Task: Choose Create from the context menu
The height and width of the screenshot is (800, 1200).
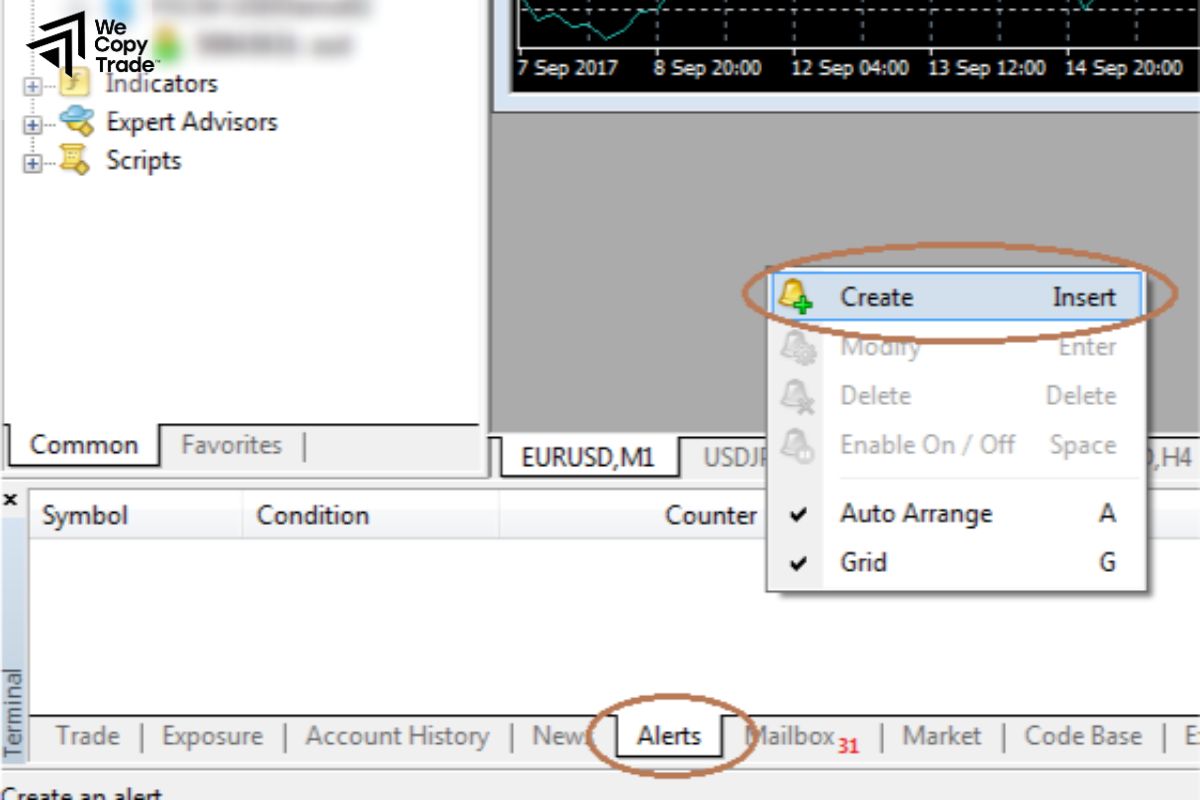Action: [x=876, y=297]
